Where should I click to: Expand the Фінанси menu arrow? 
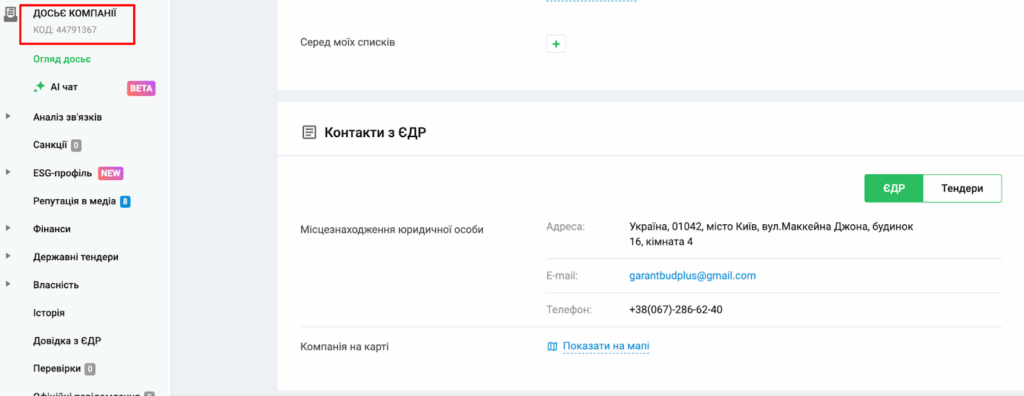click(8, 228)
